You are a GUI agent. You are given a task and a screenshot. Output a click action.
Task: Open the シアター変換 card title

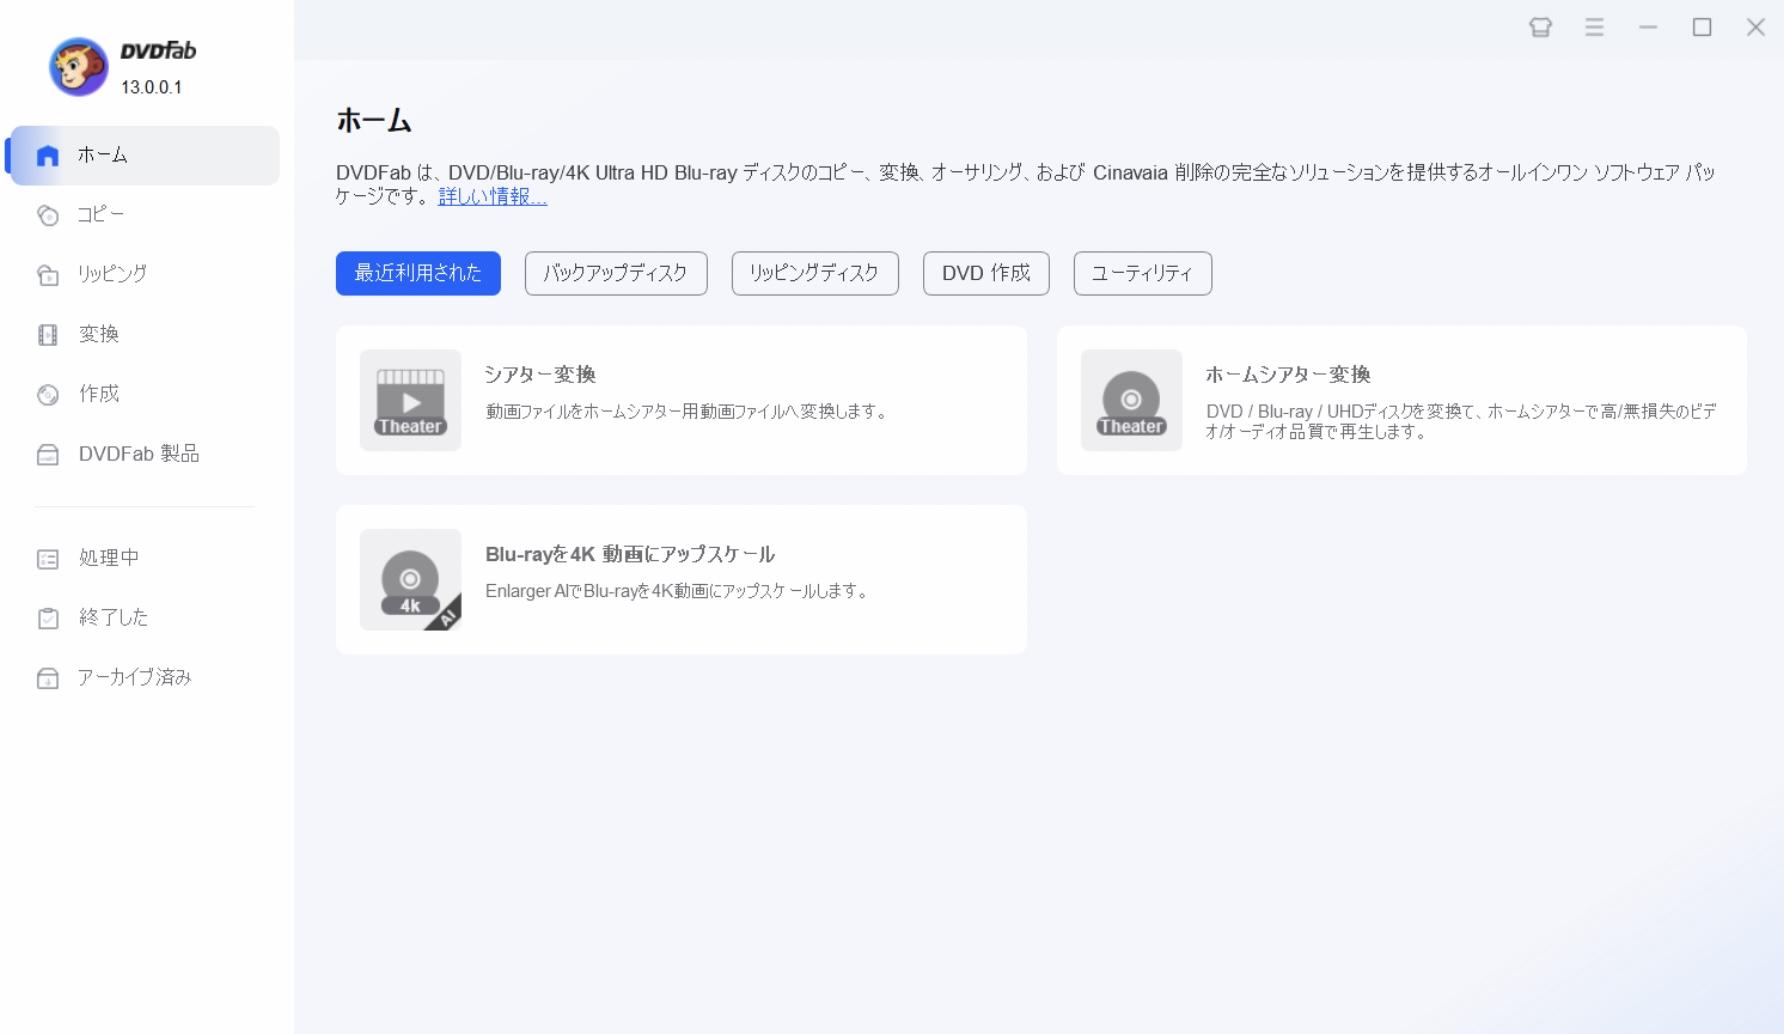(540, 374)
